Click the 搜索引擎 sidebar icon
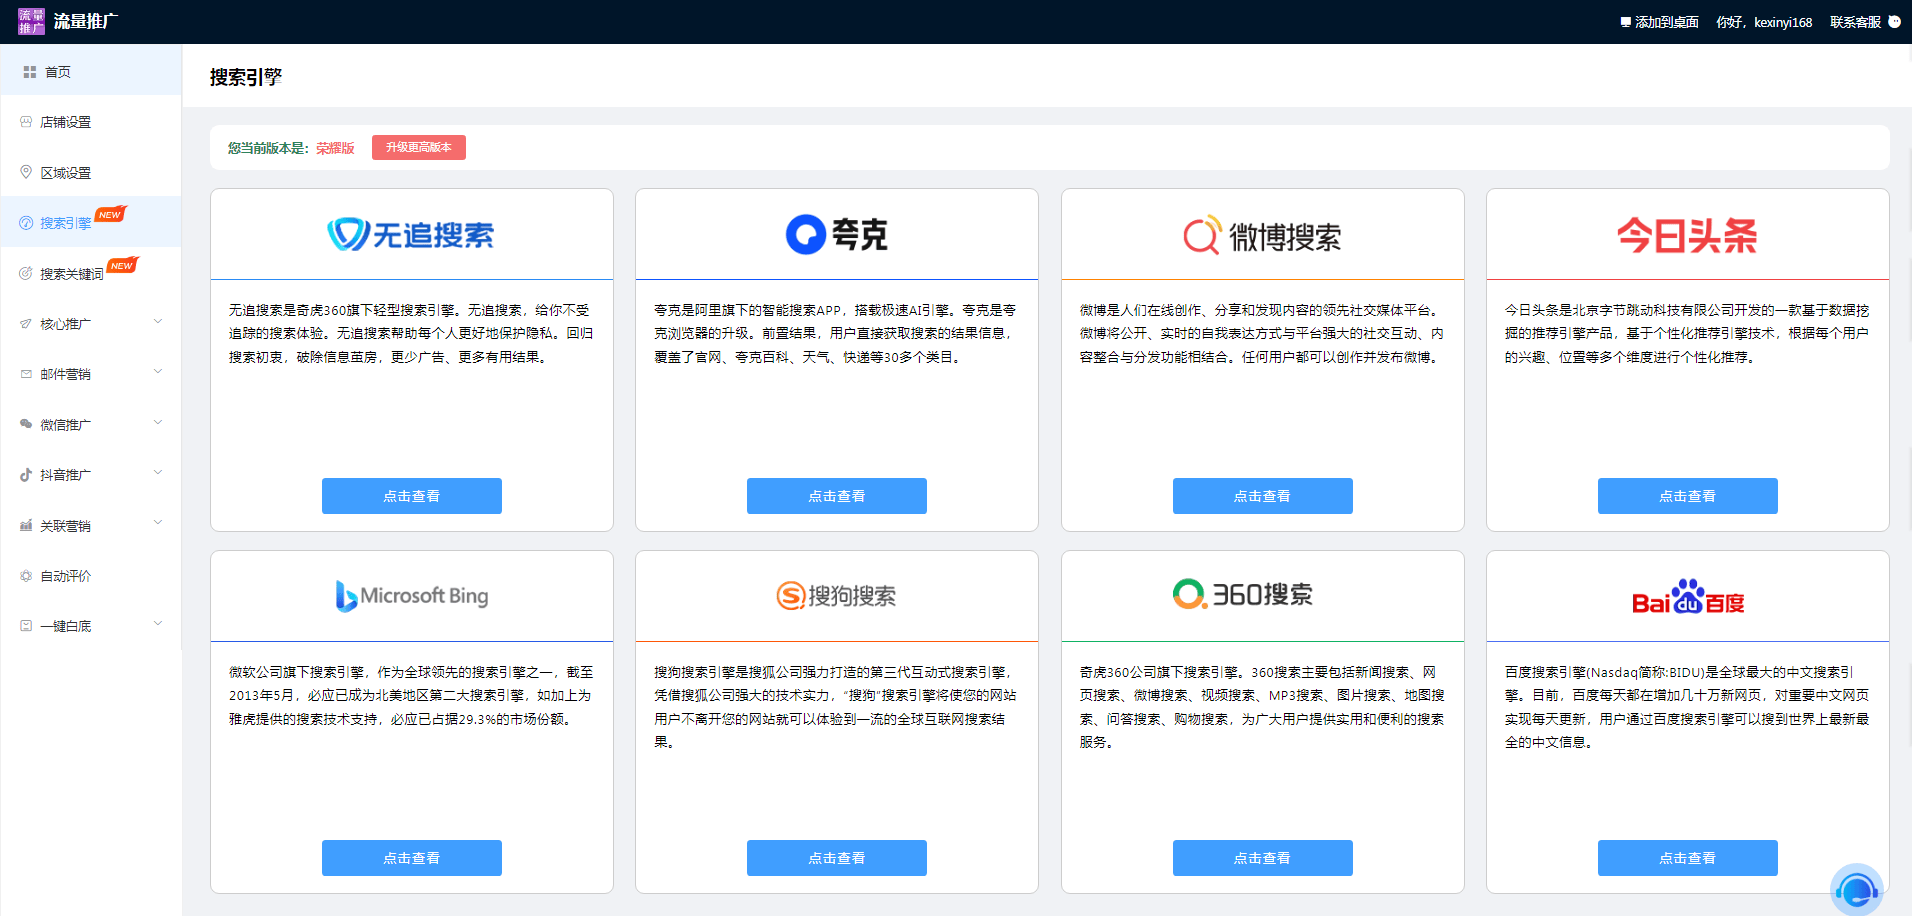The height and width of the screenshot is (916, 1912). [26, 223]
